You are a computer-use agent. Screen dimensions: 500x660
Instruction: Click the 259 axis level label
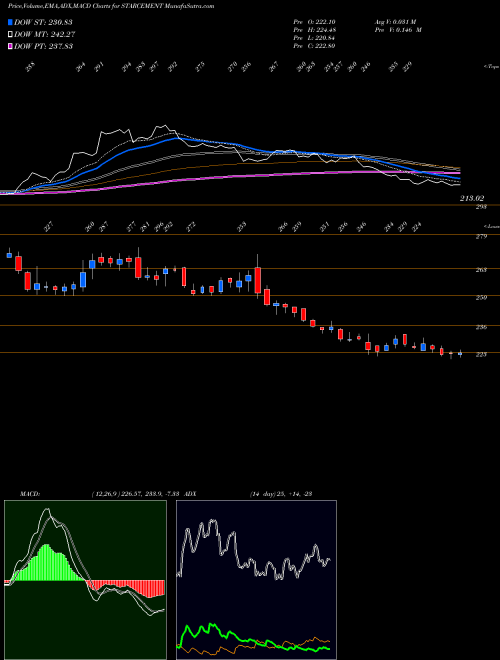click(x=481, y=297)
